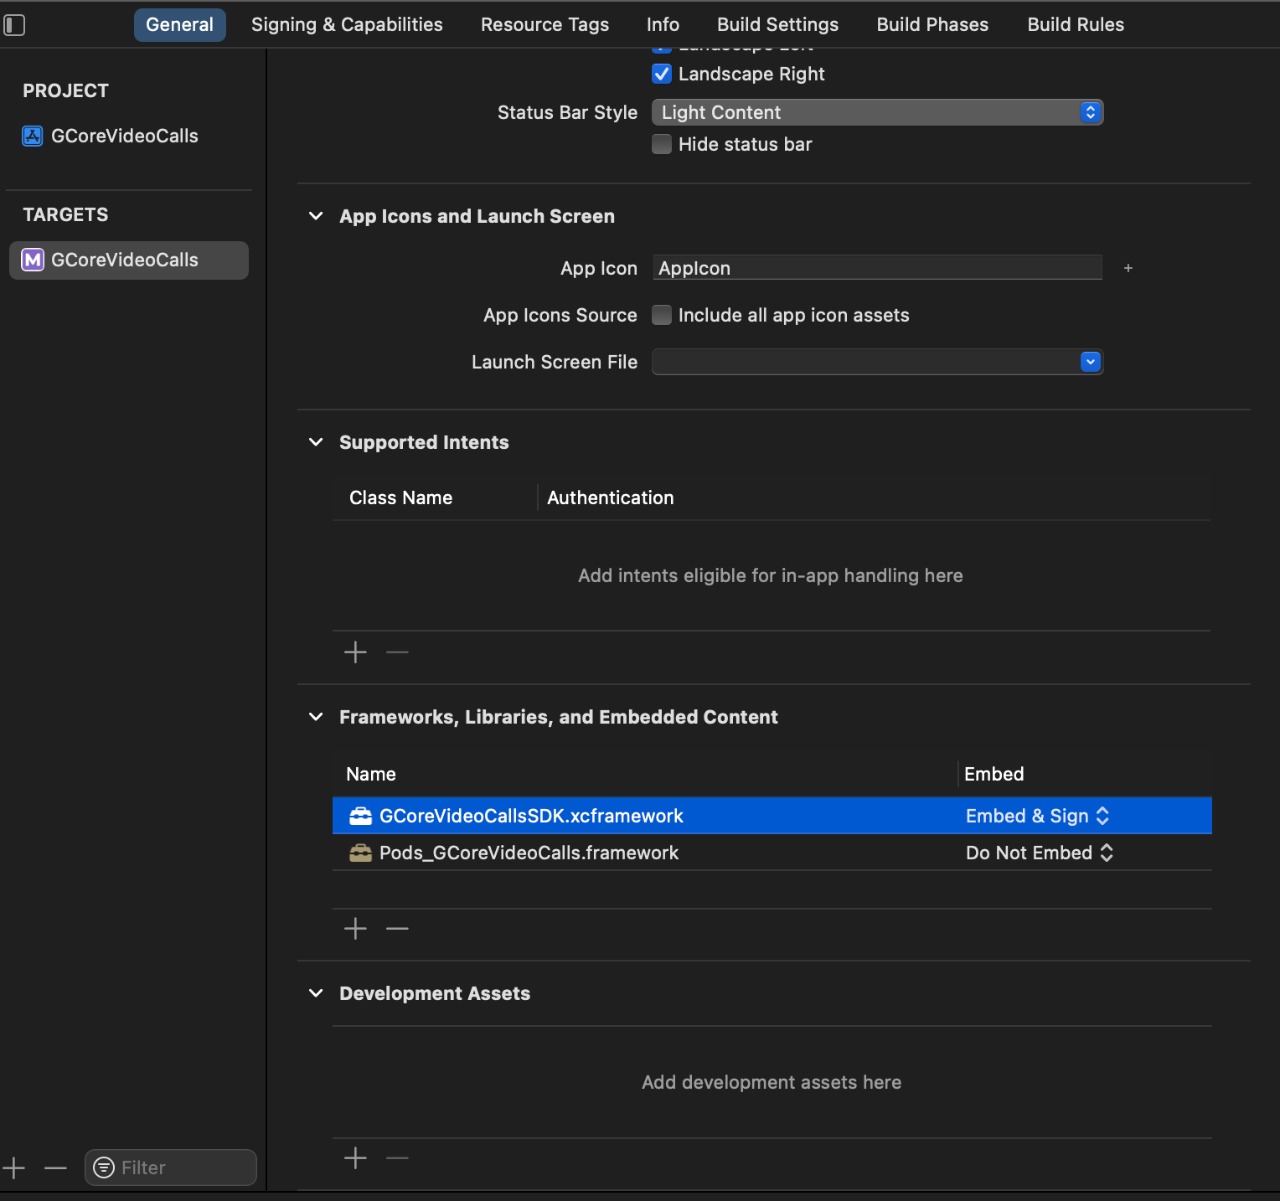This screenshot has width=1280, height=1201.
Task: Switch to Build Settings tab
Action: coord(778,25)
